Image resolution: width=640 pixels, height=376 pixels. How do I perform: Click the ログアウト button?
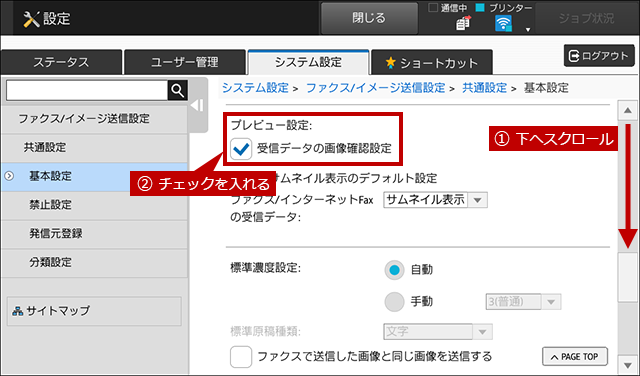(599, 56)
